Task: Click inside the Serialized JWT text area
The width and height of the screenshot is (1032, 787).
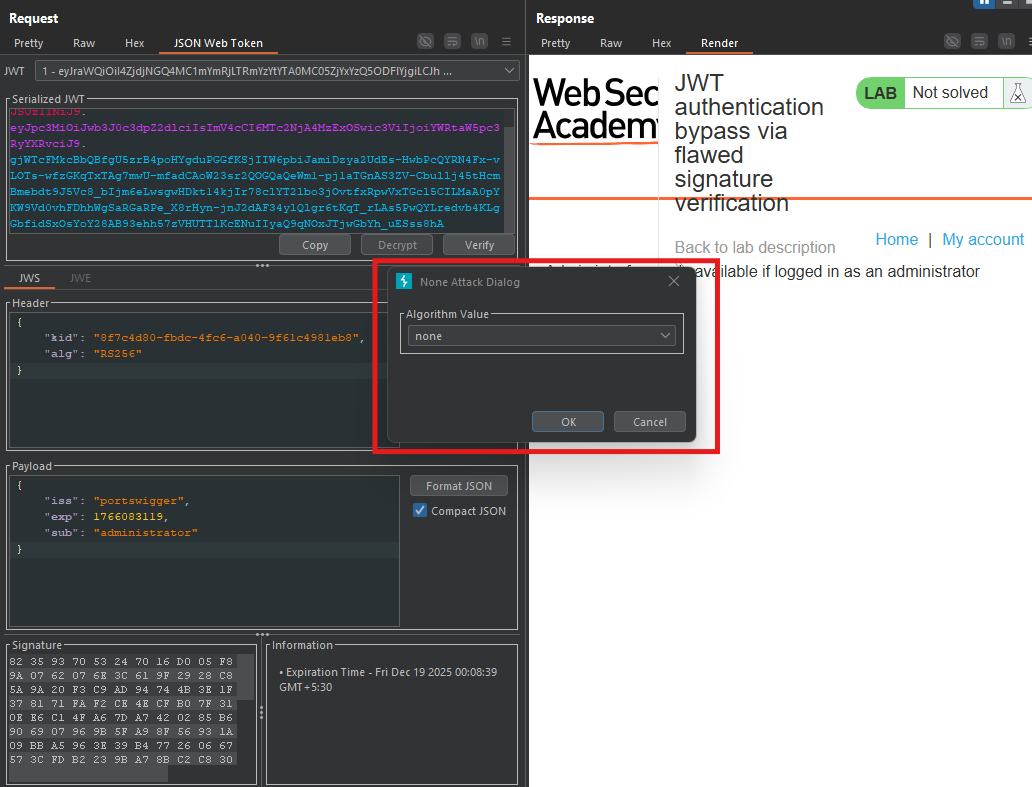Action: click(x=256, y=171)
